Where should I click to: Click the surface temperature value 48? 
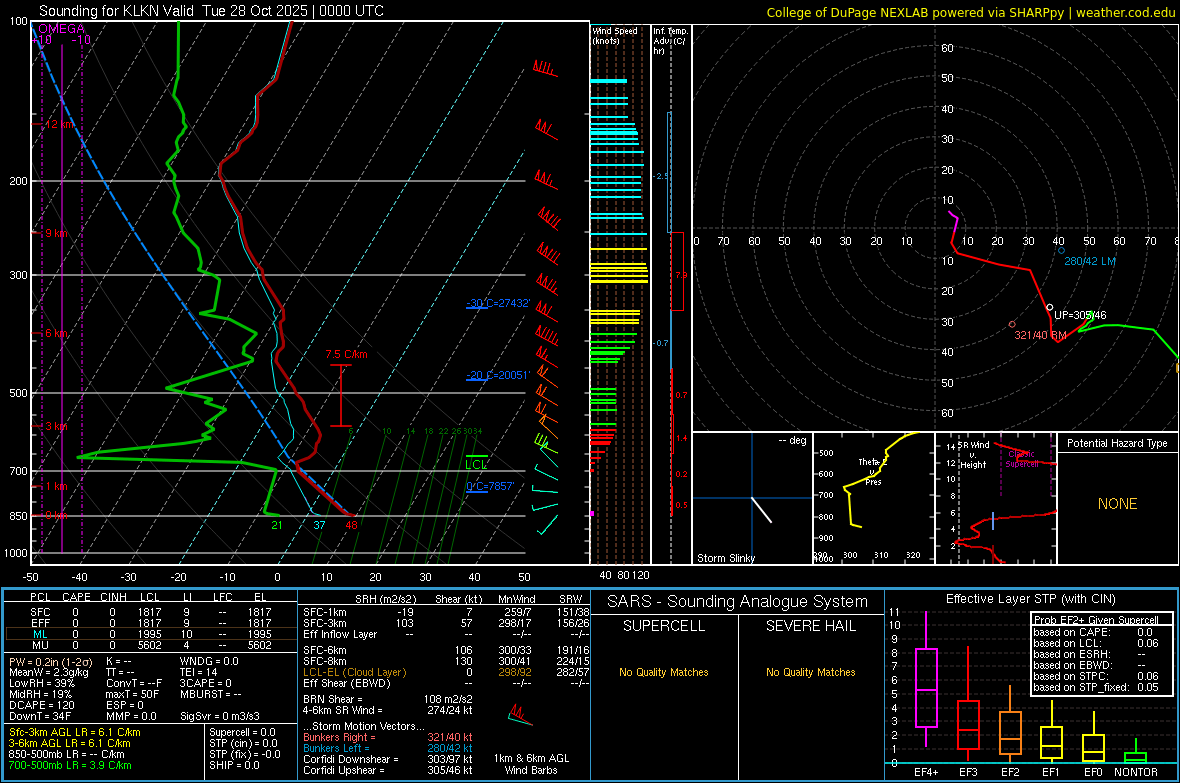[351, 526]
